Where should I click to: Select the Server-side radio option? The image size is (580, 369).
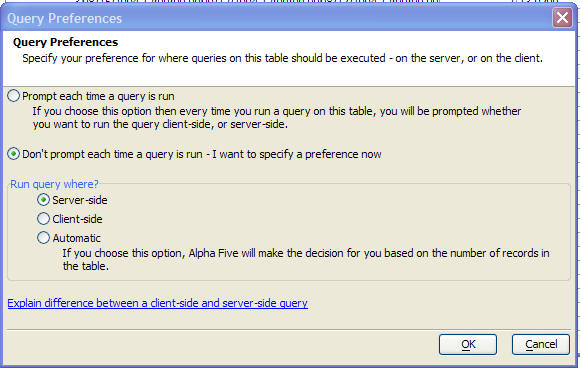point(43,200)
